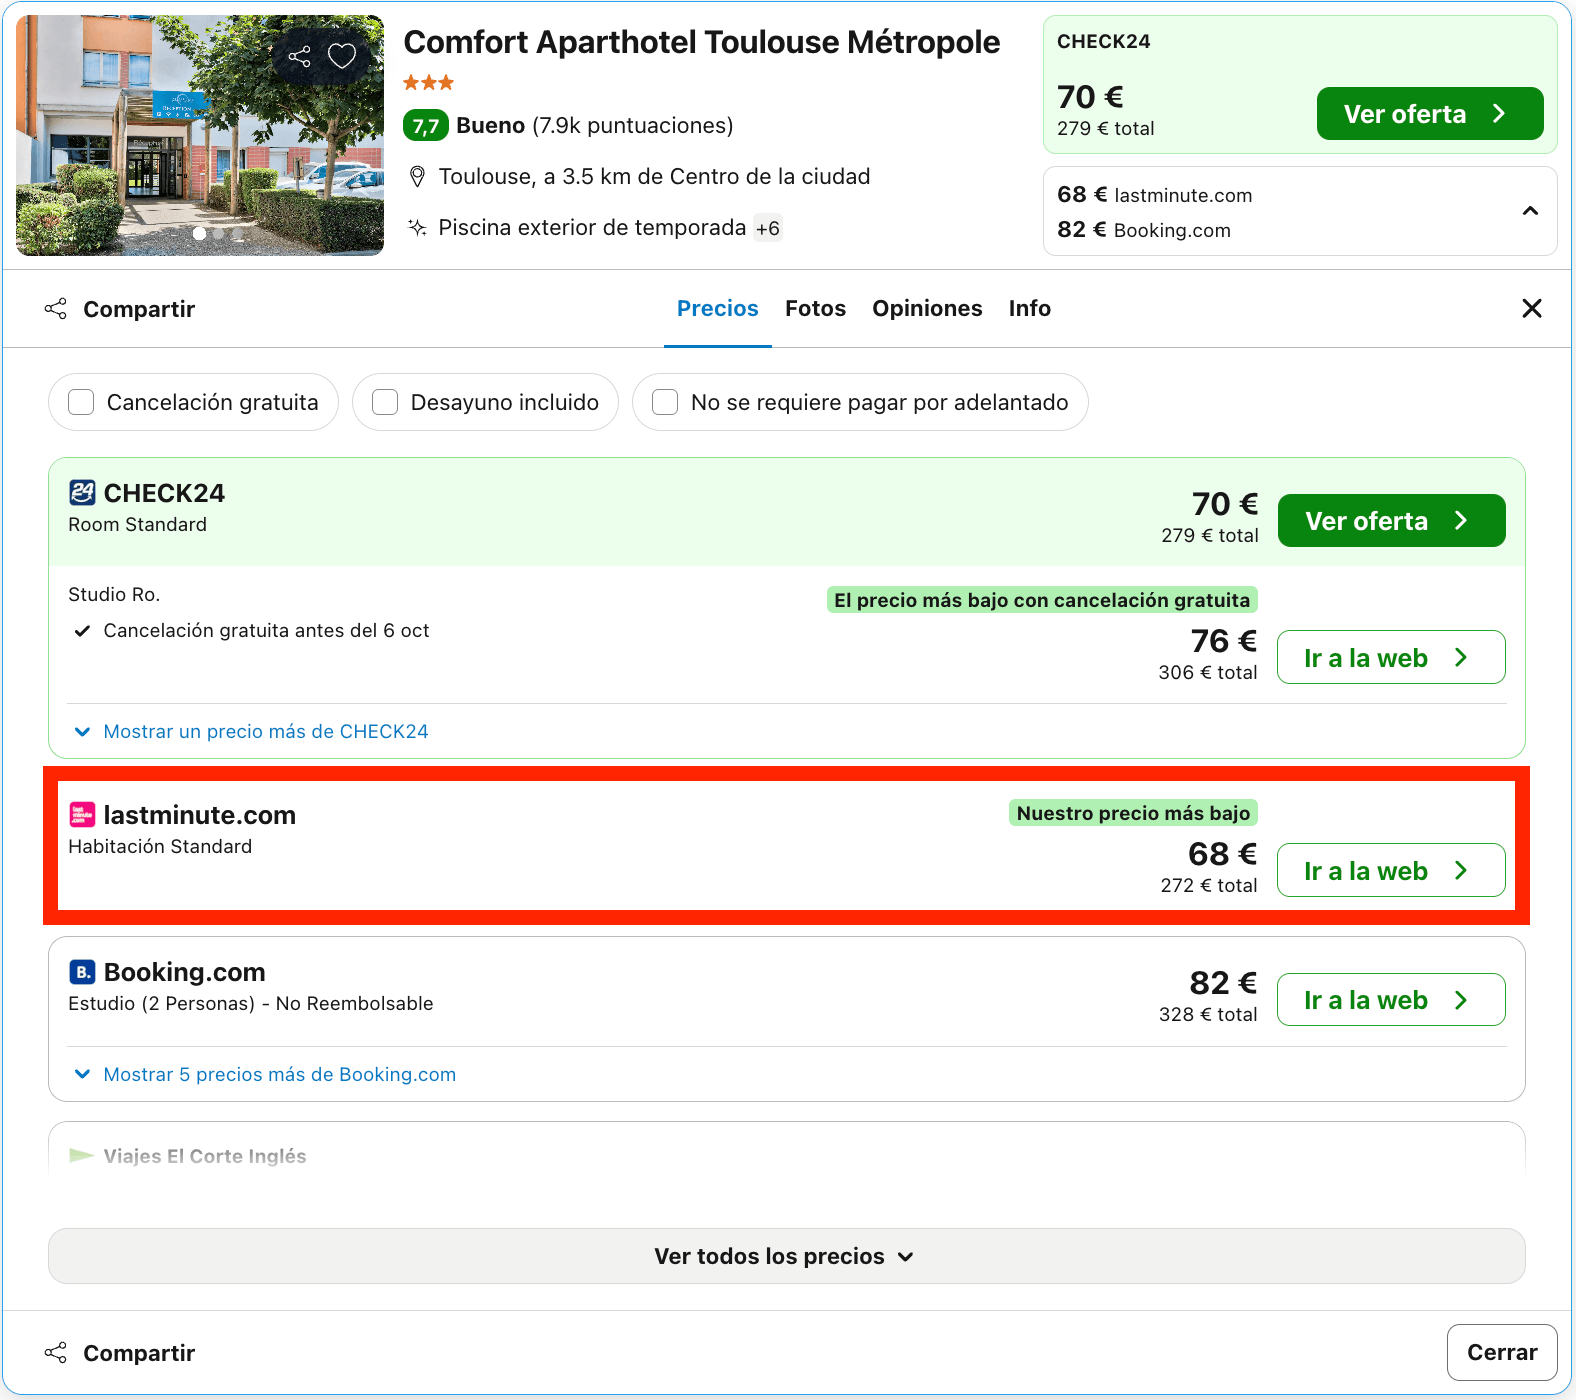Expand Mostrar un precio más de CHECK24

tap(251, 732)
